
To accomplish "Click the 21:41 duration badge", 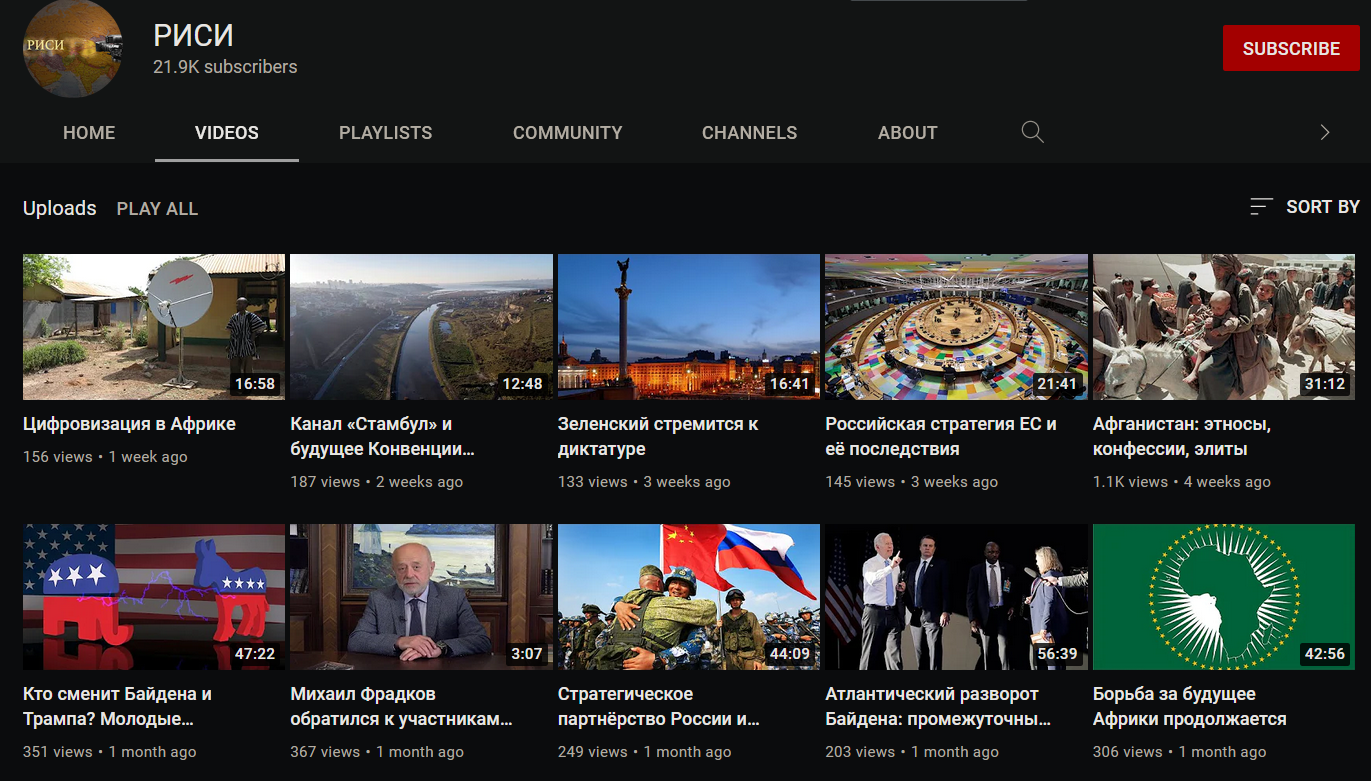I will point(1057,384).
